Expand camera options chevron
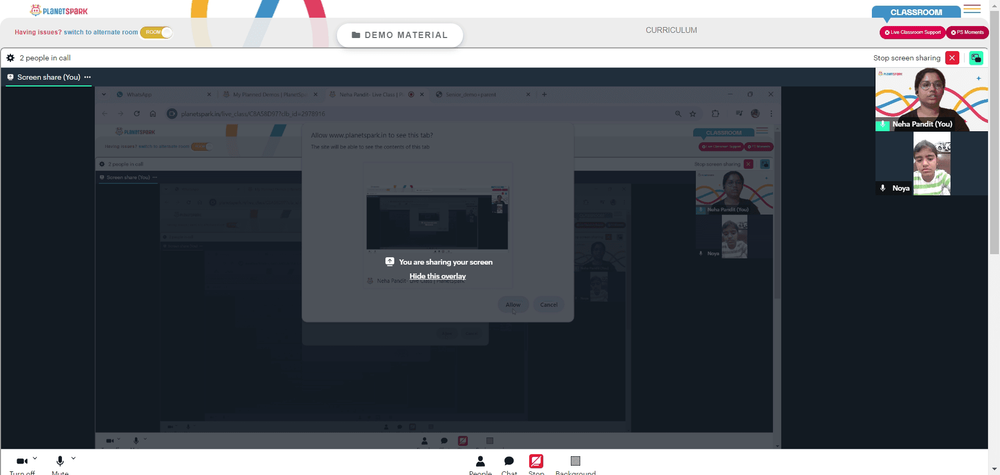1000x475 pixels. tap(35, 458)
